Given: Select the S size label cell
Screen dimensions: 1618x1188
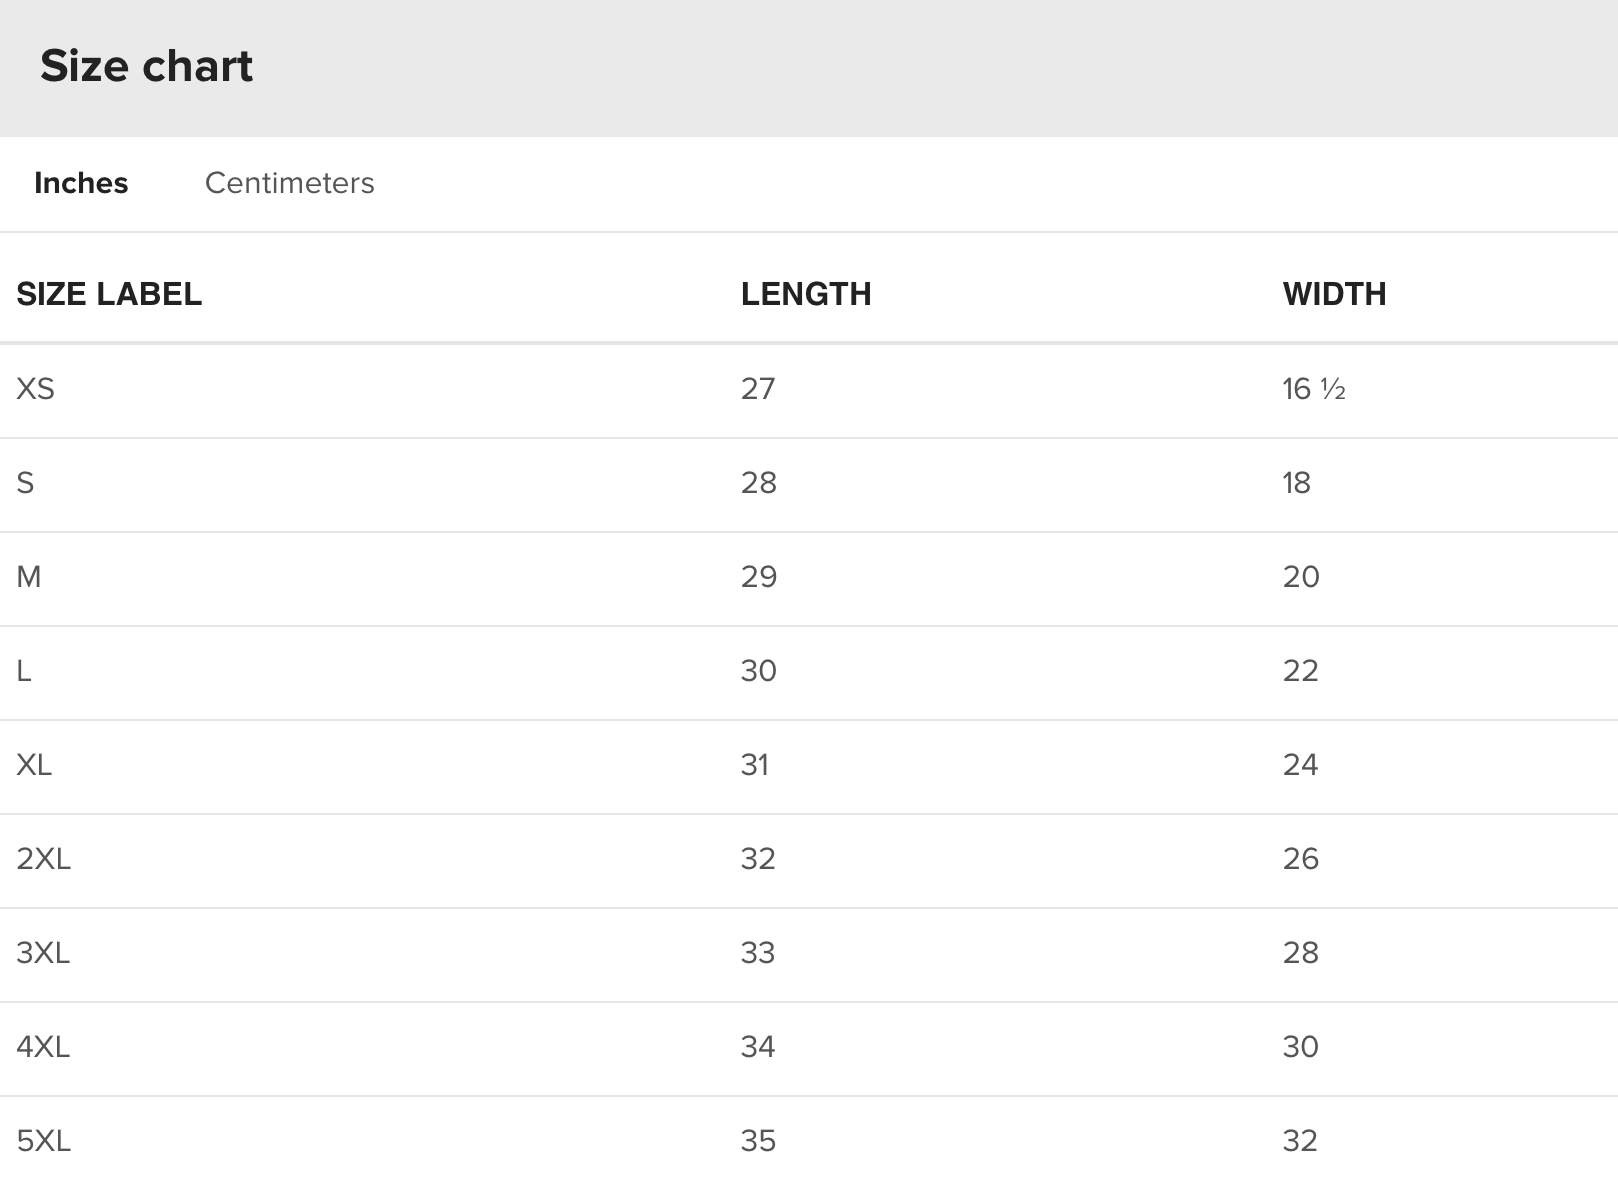Looking at the screenshot, I should [x=25, y=483].
